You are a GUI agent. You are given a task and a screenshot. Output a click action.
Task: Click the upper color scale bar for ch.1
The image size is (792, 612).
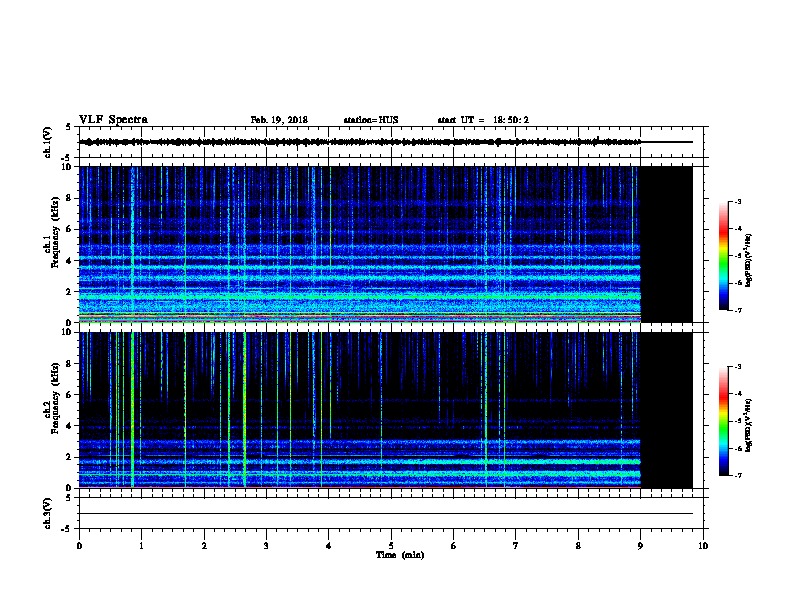click(x=724, y=256)
